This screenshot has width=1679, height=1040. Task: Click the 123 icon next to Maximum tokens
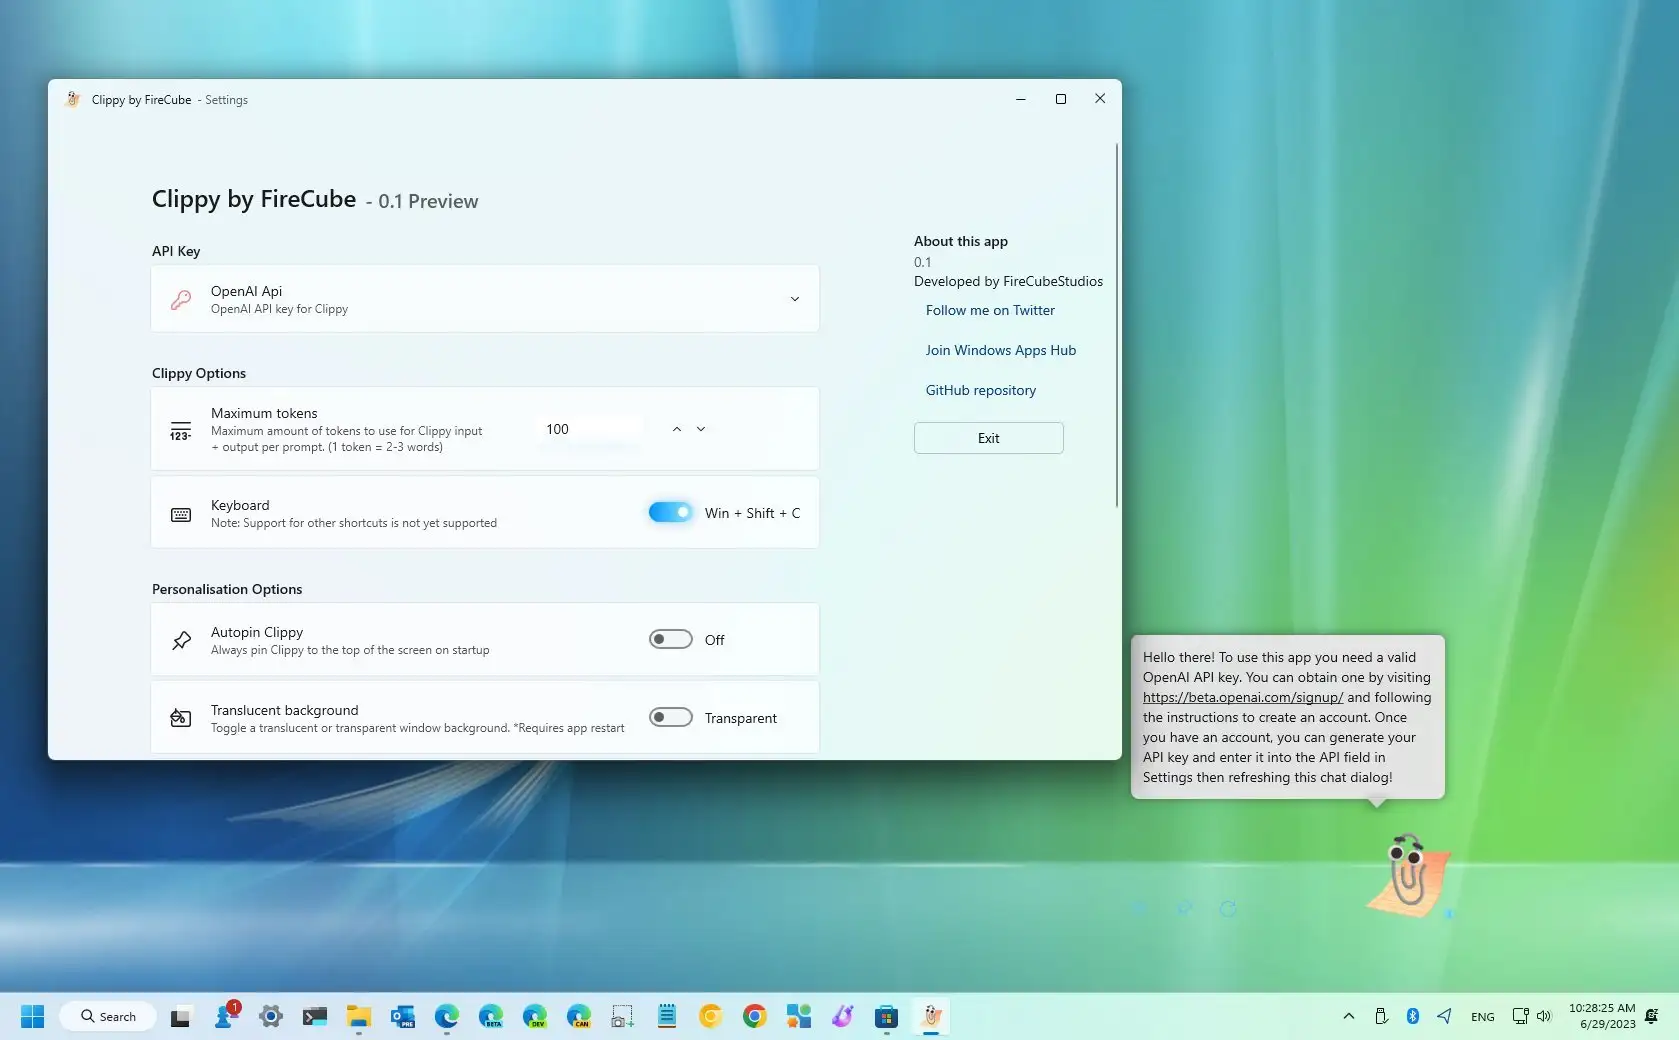(x=180, y=429)
